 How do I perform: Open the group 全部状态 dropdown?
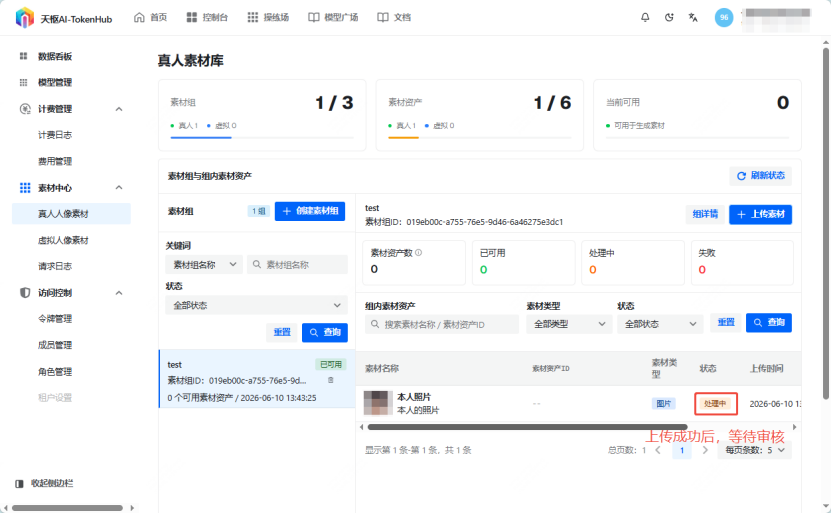[257, 305]
